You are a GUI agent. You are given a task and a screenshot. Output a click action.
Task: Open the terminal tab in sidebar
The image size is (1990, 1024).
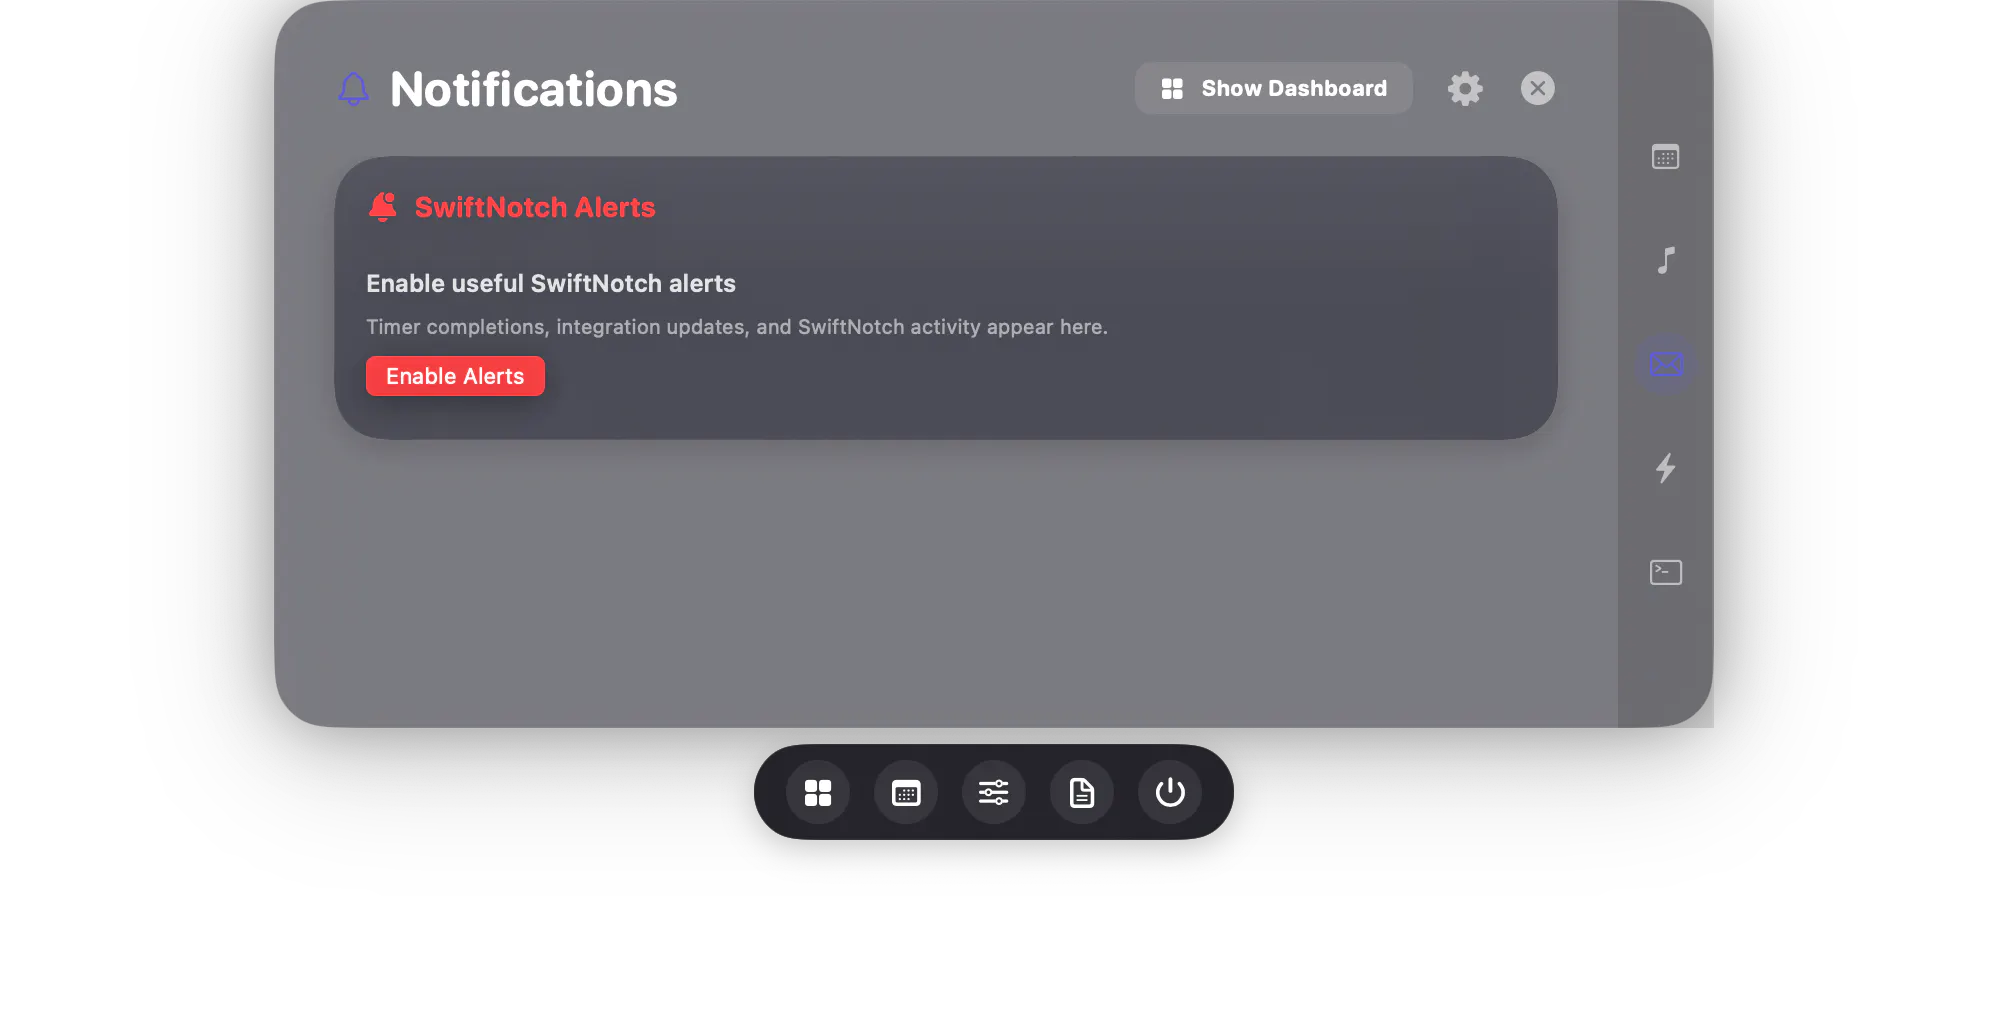tap(1665, 572)
